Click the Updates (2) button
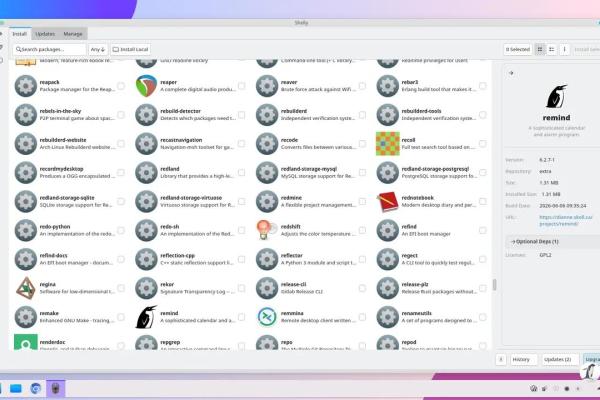The height and width of the screenshot is (400, 600). pos(558,359)
